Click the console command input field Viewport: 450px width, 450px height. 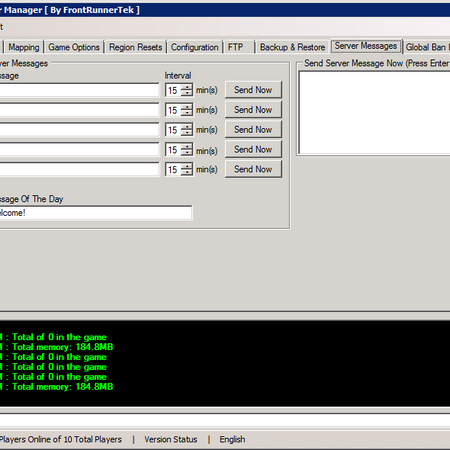tap(225, 420)
